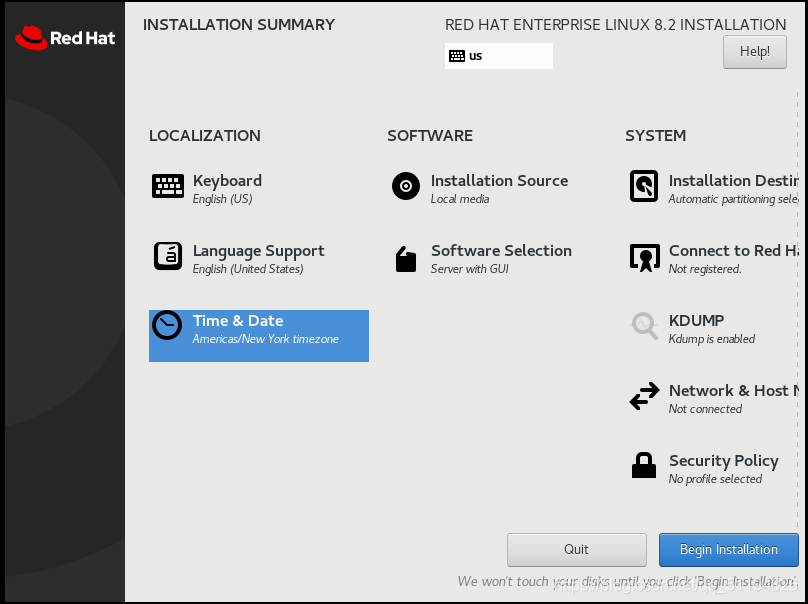Click the Network & Host Name title
808x604 pixels.
[734, 391]
